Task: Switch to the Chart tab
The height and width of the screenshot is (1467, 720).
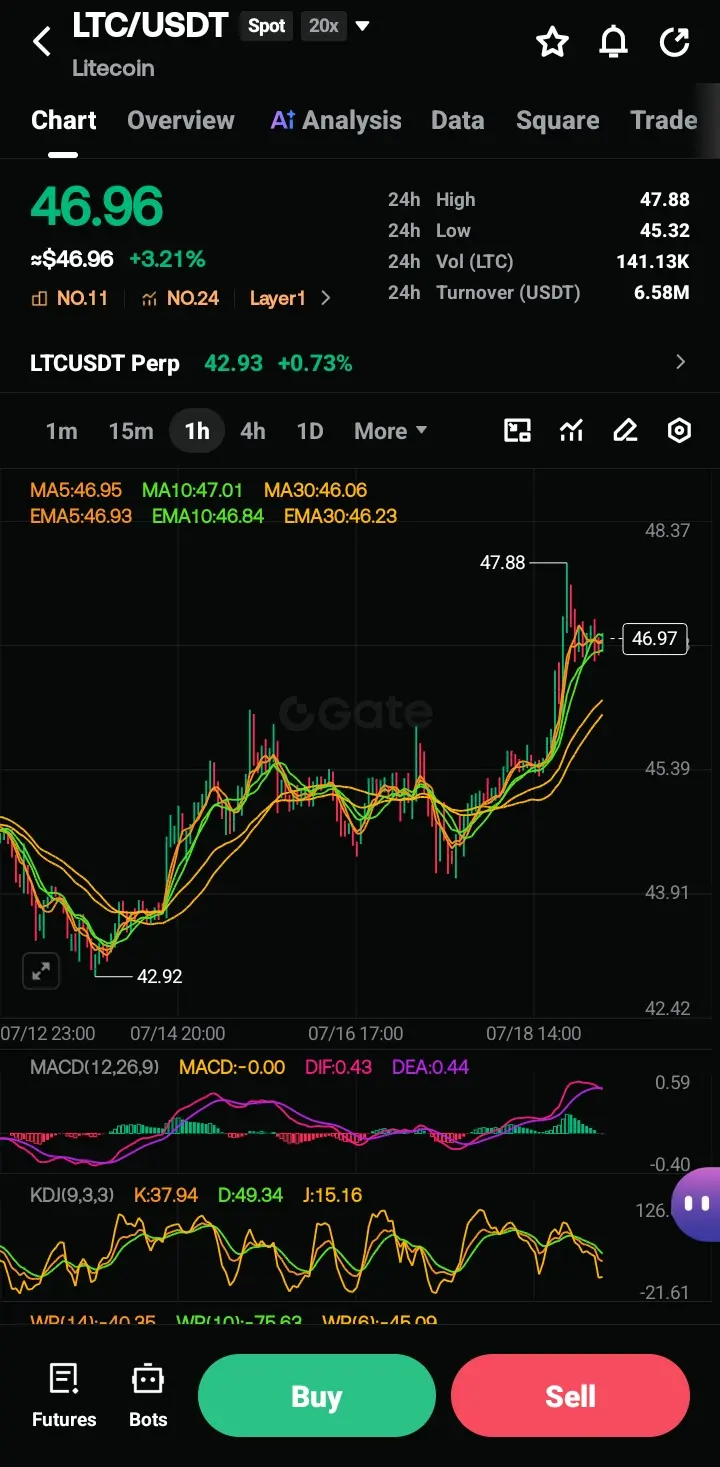Action: pos(64,121)
